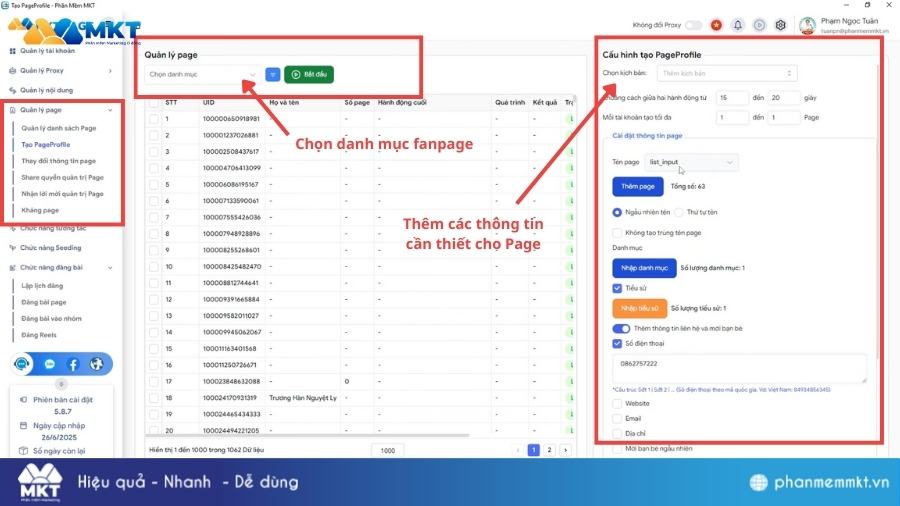Open the Facebook icon in the sidebar
The image size is (900, 506).
[73, 364]
